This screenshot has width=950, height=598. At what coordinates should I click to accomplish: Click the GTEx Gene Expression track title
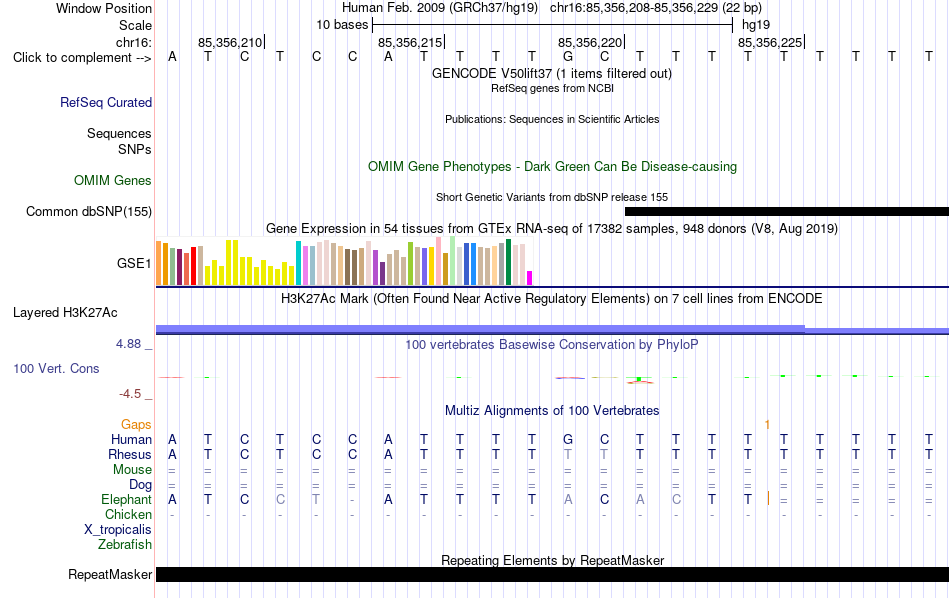click(x=552, y=229)
